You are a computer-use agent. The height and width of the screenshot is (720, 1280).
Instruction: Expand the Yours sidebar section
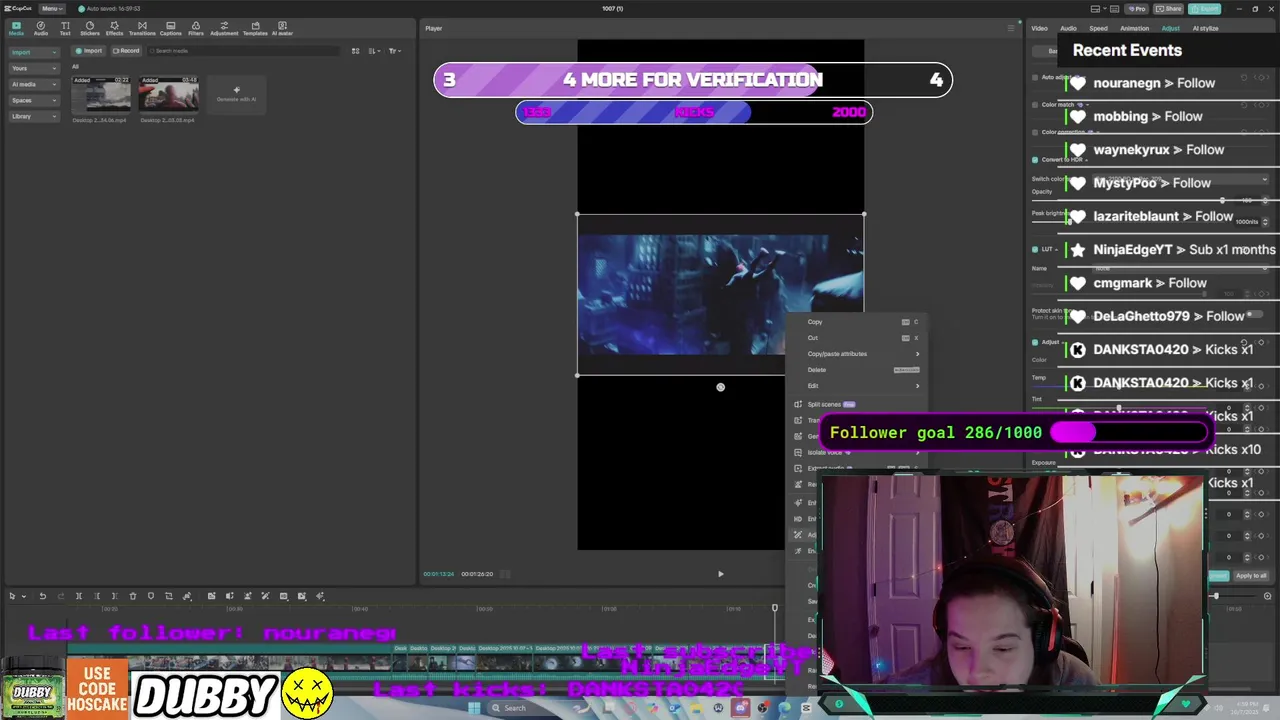[34, 68]
